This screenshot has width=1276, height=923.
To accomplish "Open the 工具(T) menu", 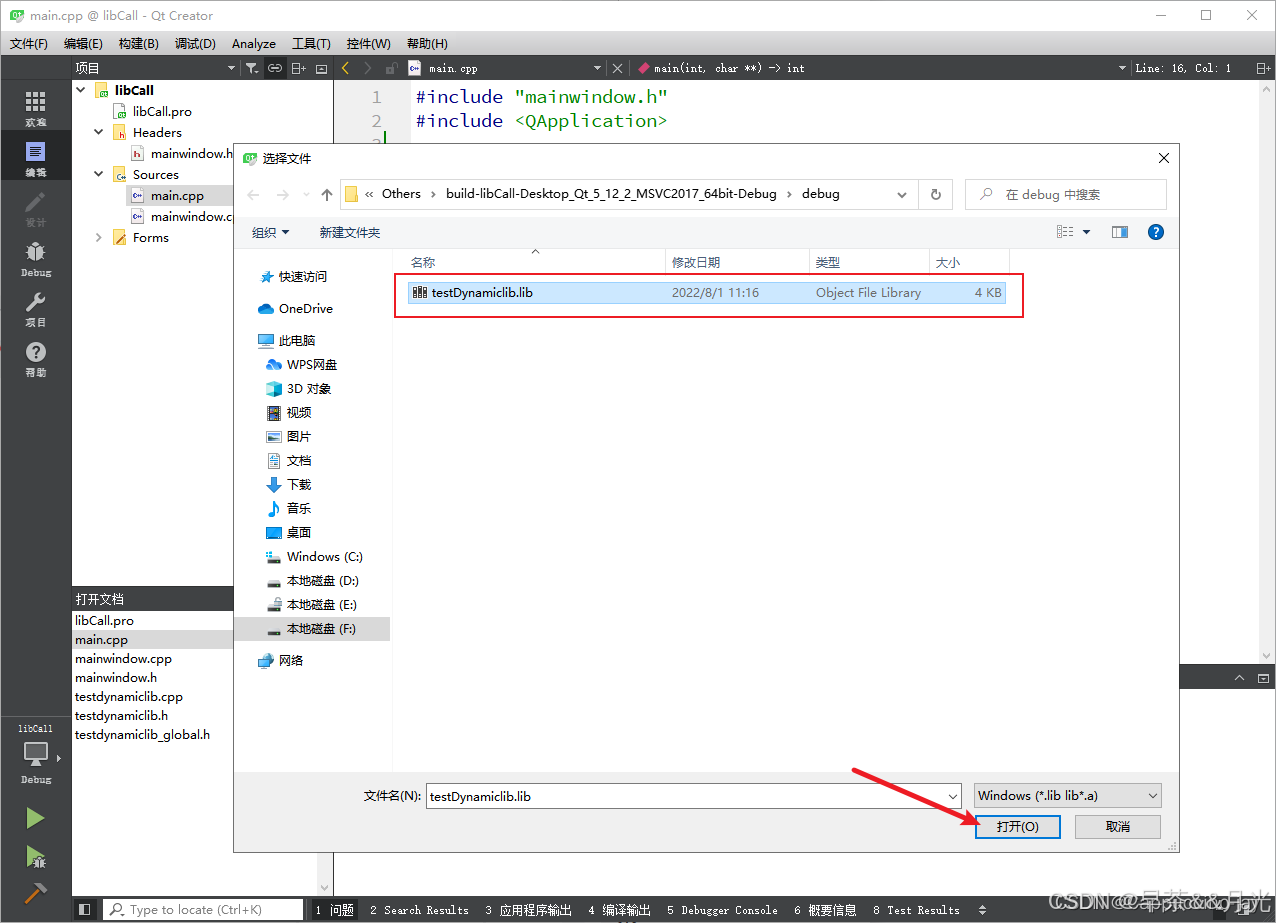I will click(311, 43).
